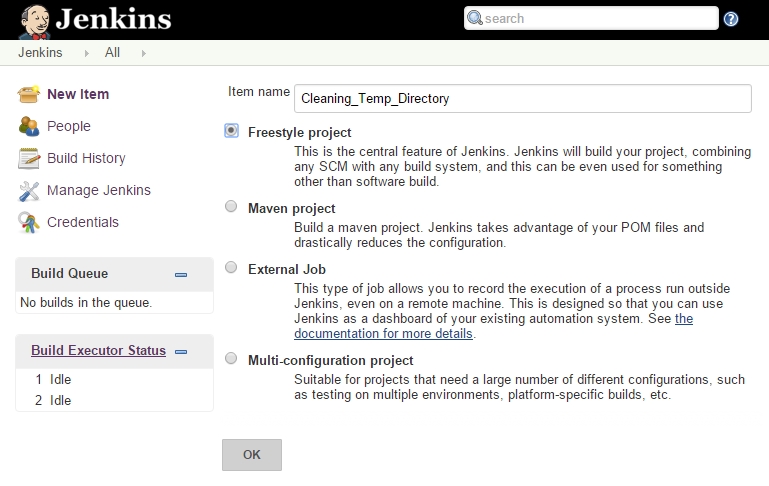Select the Multi-configuration project radio button
This screenshot has width=769, height=486.
click(231, 358)
